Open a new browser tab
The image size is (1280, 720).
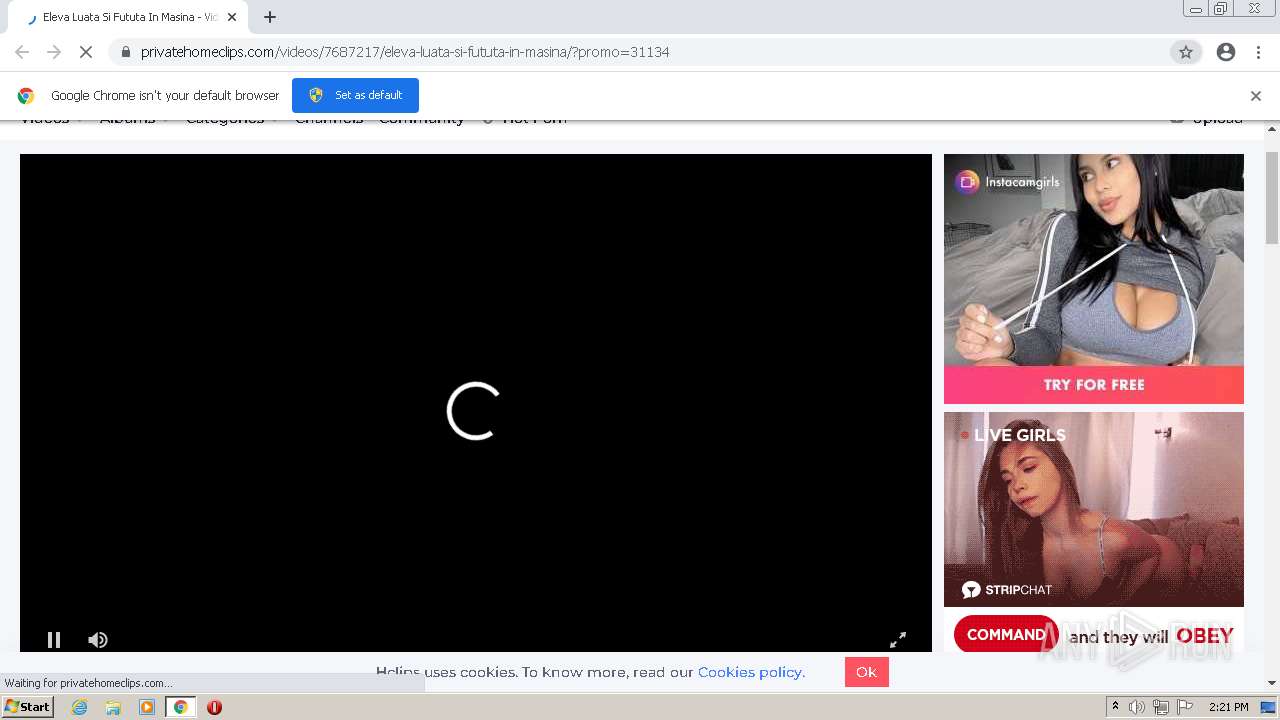coord(270,17)
